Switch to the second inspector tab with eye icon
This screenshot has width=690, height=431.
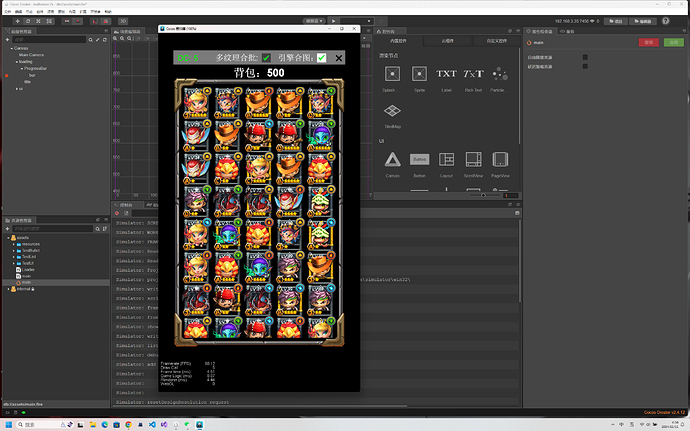pyautogui.click(x=567, y=31)
